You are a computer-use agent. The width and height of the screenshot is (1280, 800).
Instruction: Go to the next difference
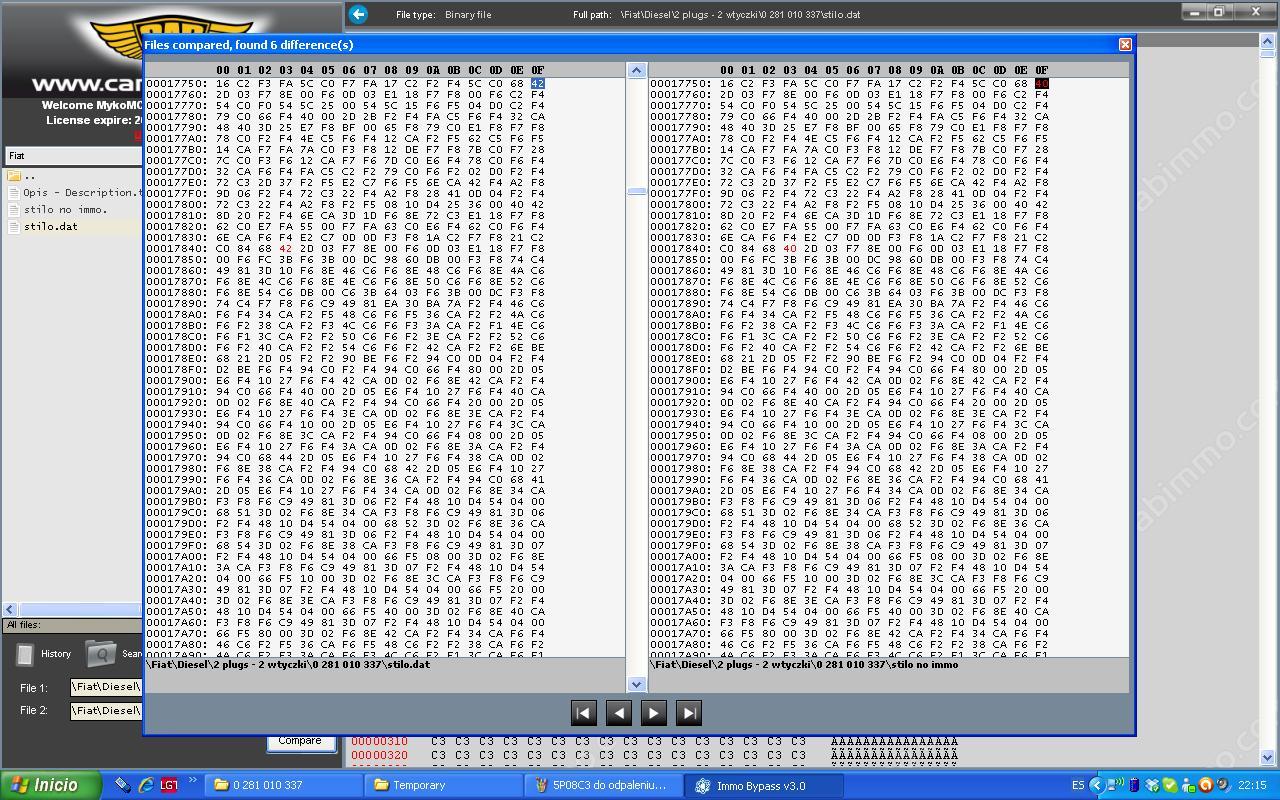click(654, 713)
